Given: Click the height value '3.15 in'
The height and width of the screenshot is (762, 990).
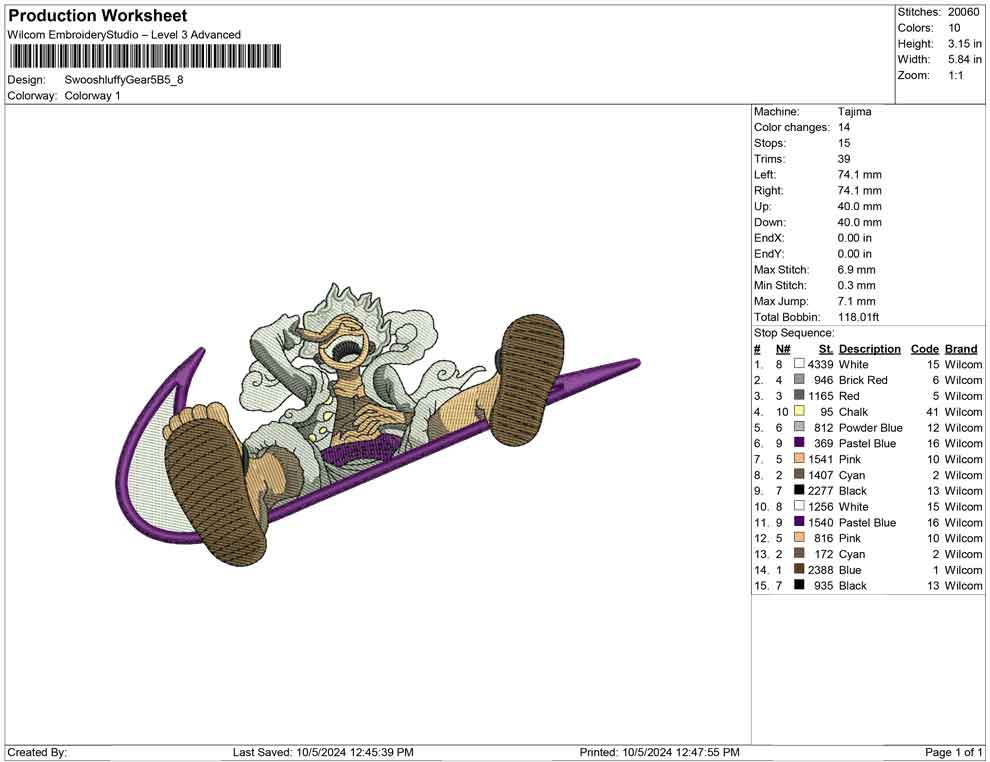Looking at the screenshot, I should [x=964, y=44].
